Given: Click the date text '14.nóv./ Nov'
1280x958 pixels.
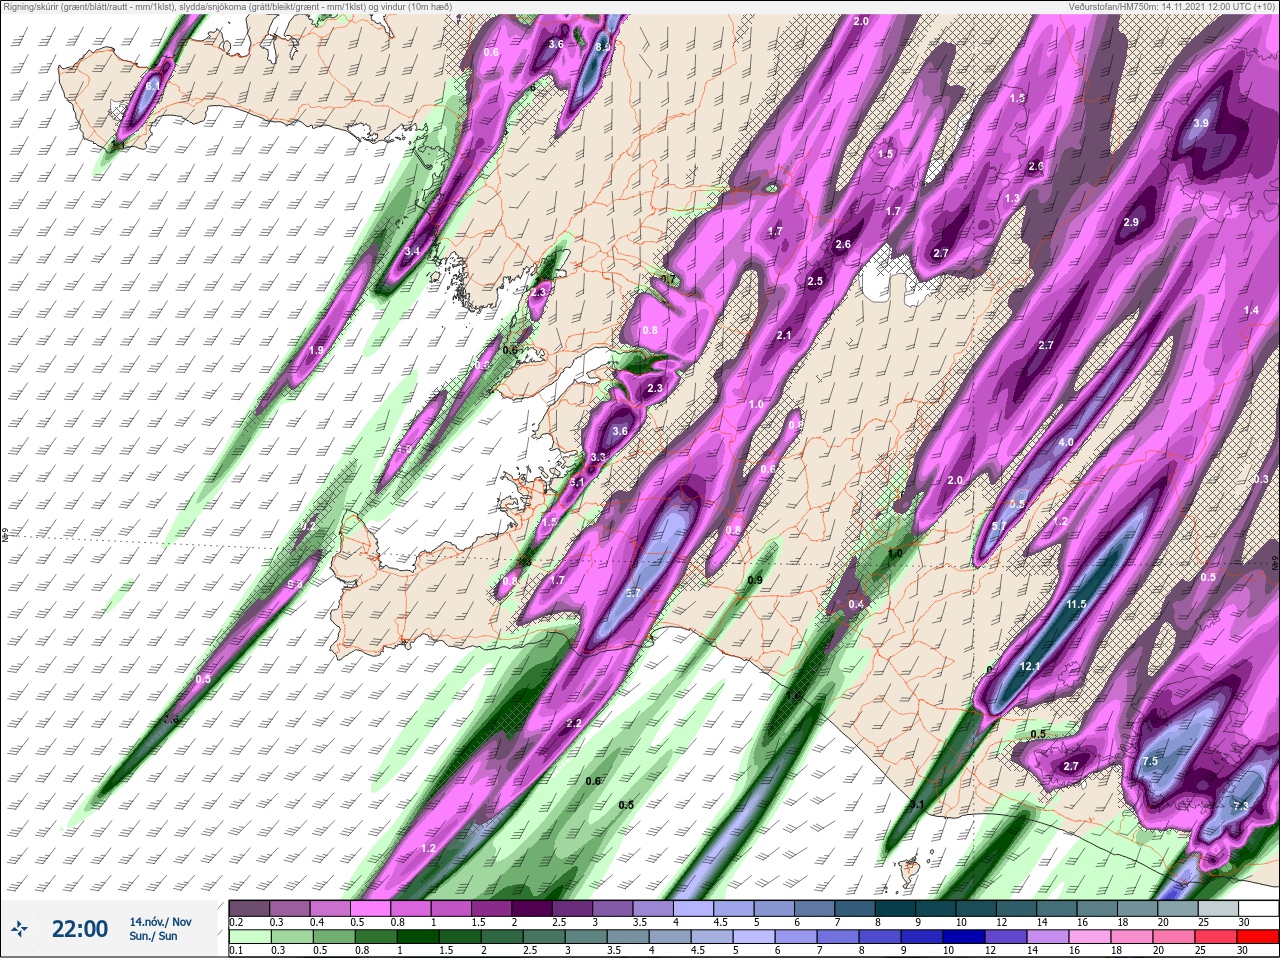Looking at the screenshot, I should [x=160, y=922].
